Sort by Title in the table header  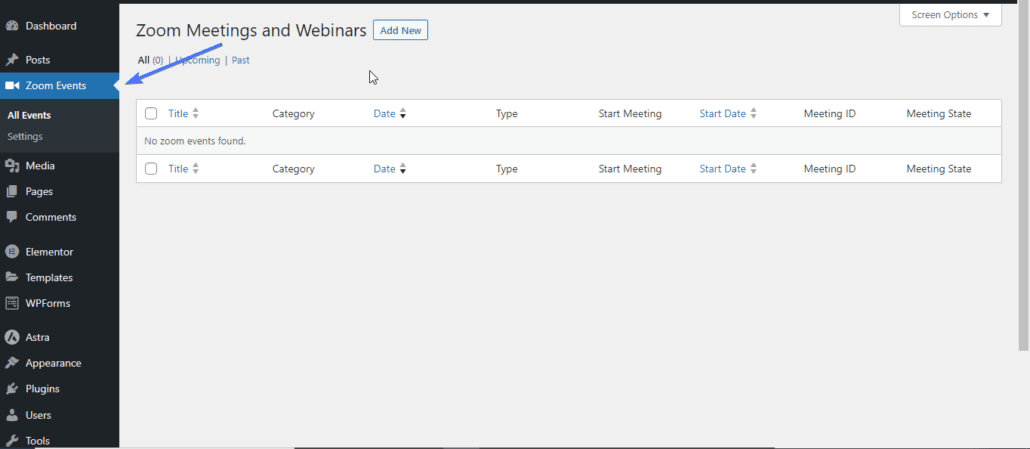coord(178,114)
